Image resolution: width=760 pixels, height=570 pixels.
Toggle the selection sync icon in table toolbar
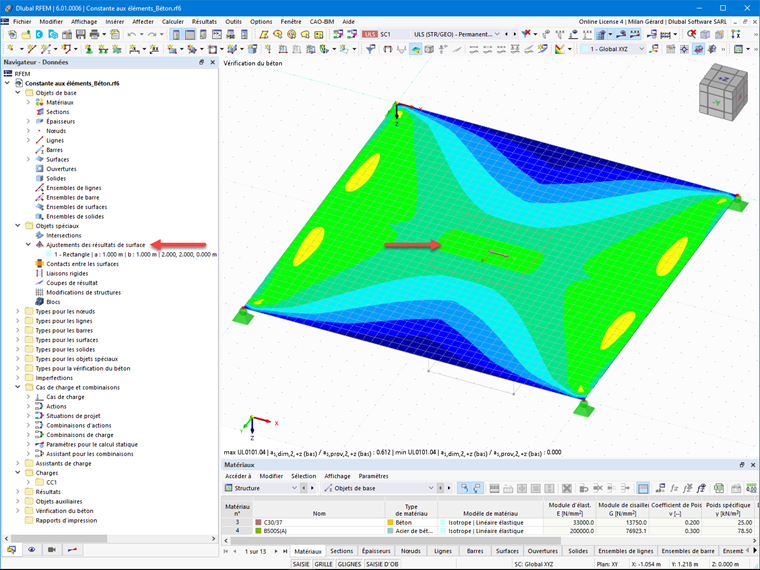[x=464, y=488]
